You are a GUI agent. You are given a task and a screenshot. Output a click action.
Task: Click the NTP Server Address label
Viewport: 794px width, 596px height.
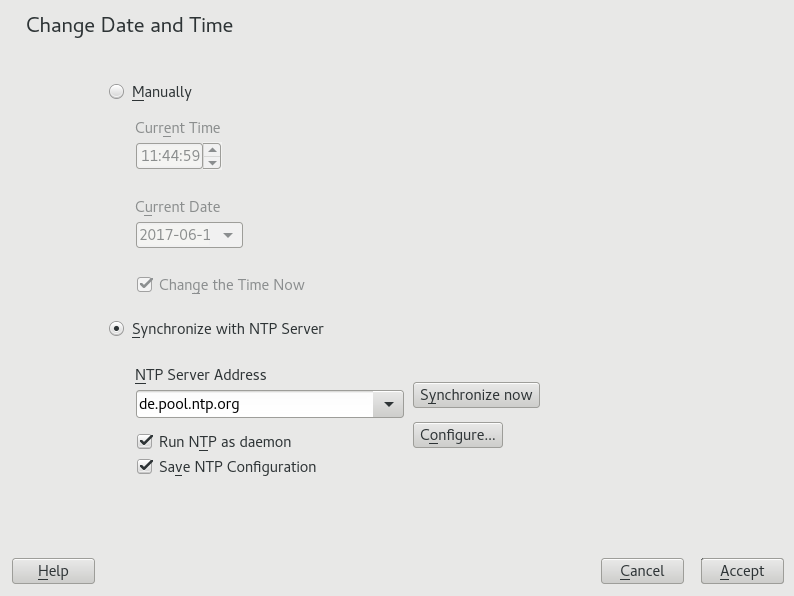pos(201,375)
